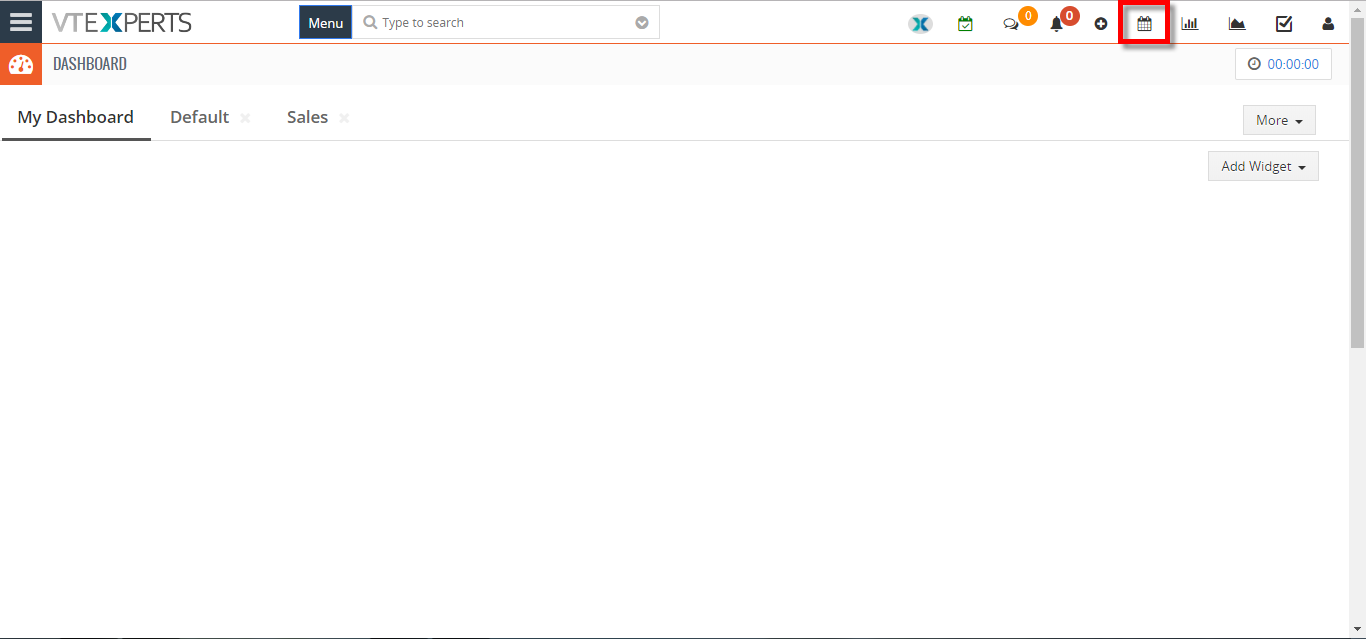Click the Menu button
Screen dimensions: 1366x639
[325, 23]
